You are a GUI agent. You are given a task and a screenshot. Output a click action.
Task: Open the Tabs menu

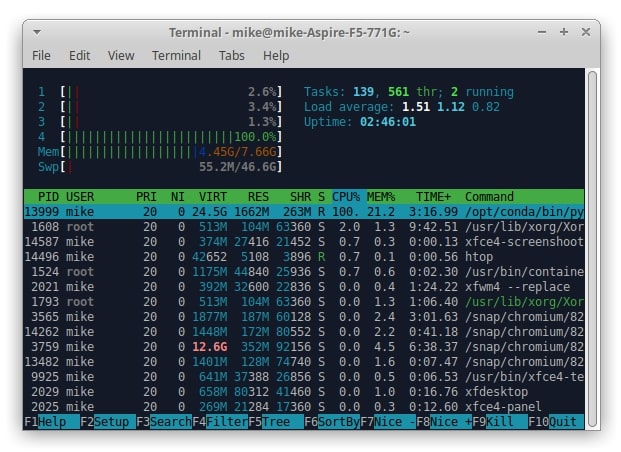point(232,55)
